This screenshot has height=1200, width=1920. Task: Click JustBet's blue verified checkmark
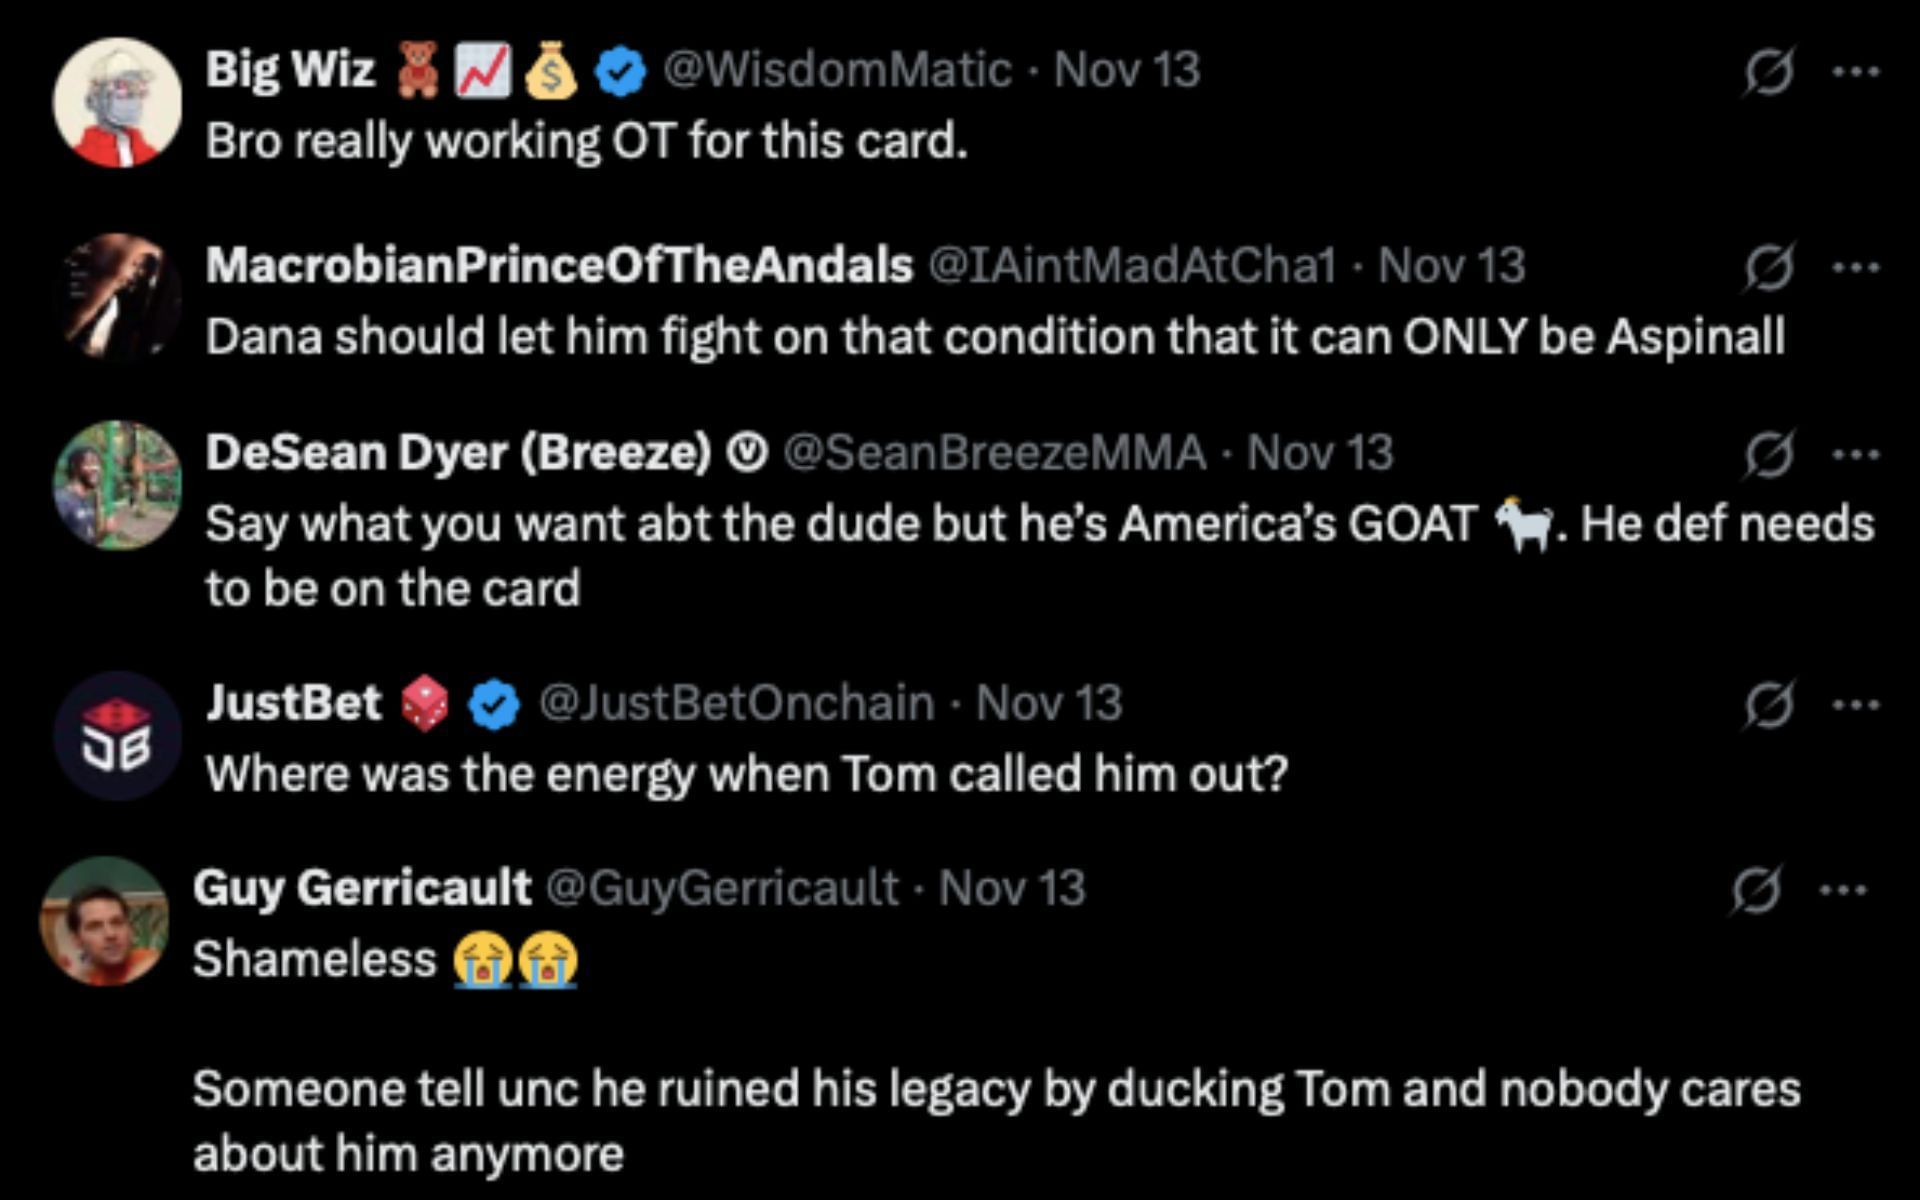494,705
